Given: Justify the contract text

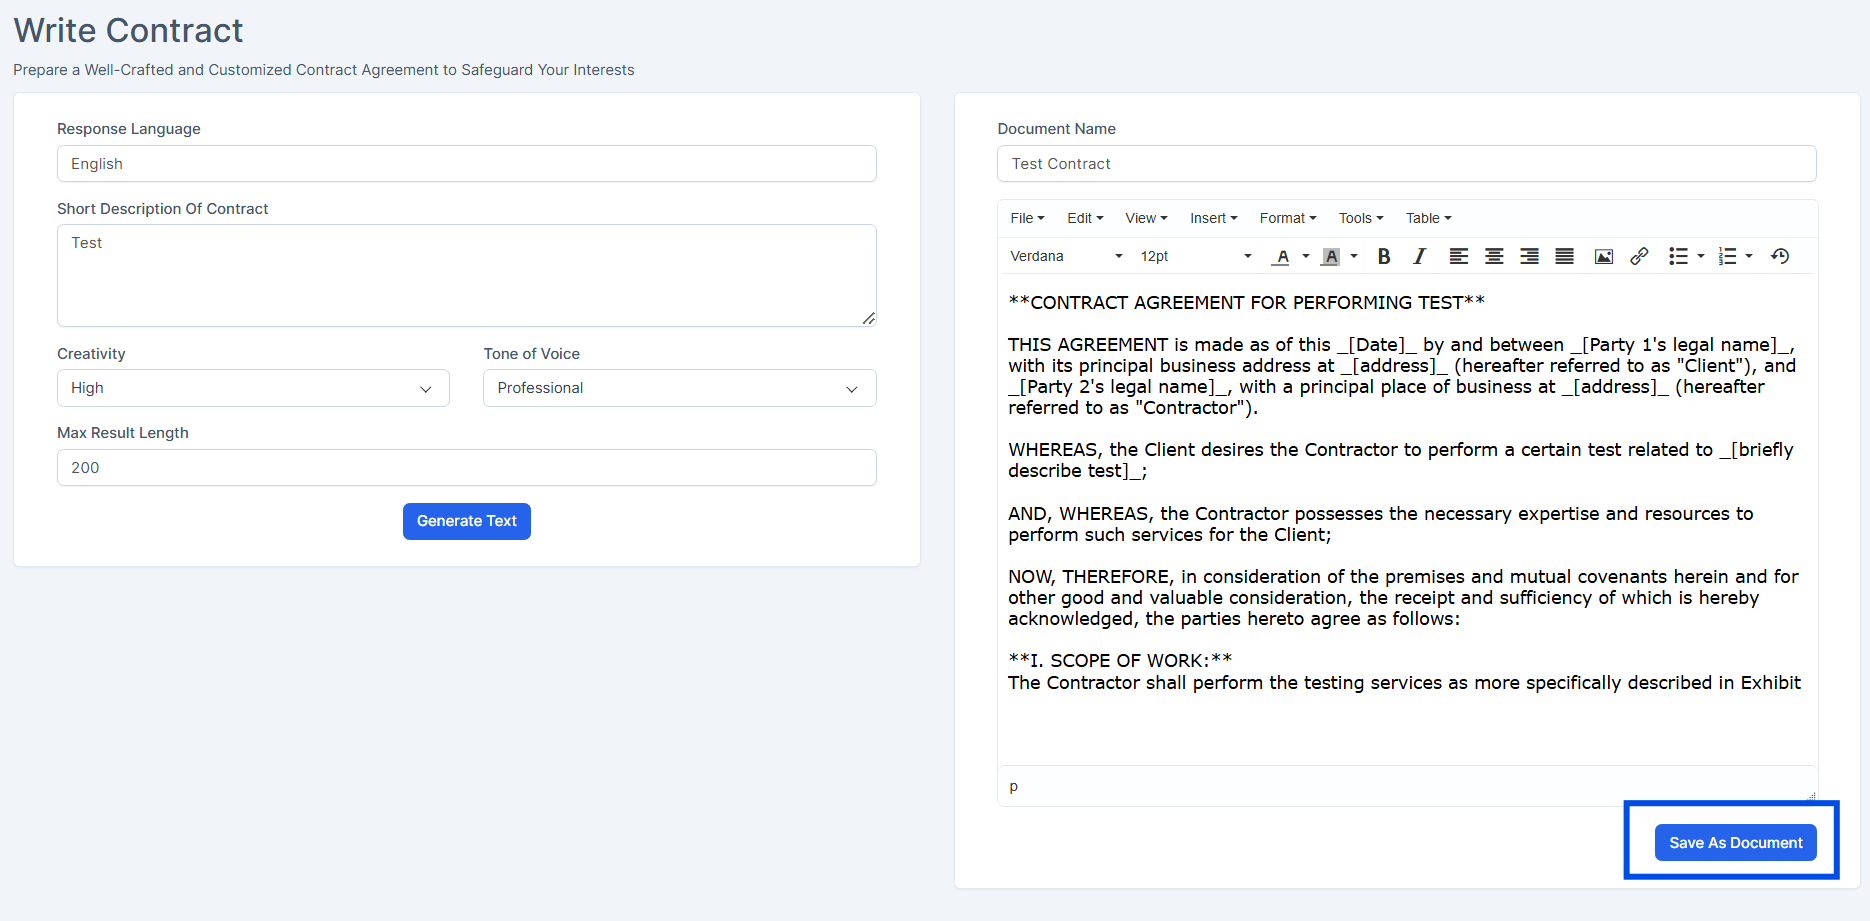Looking at the screenshot, I should 1563,256.
